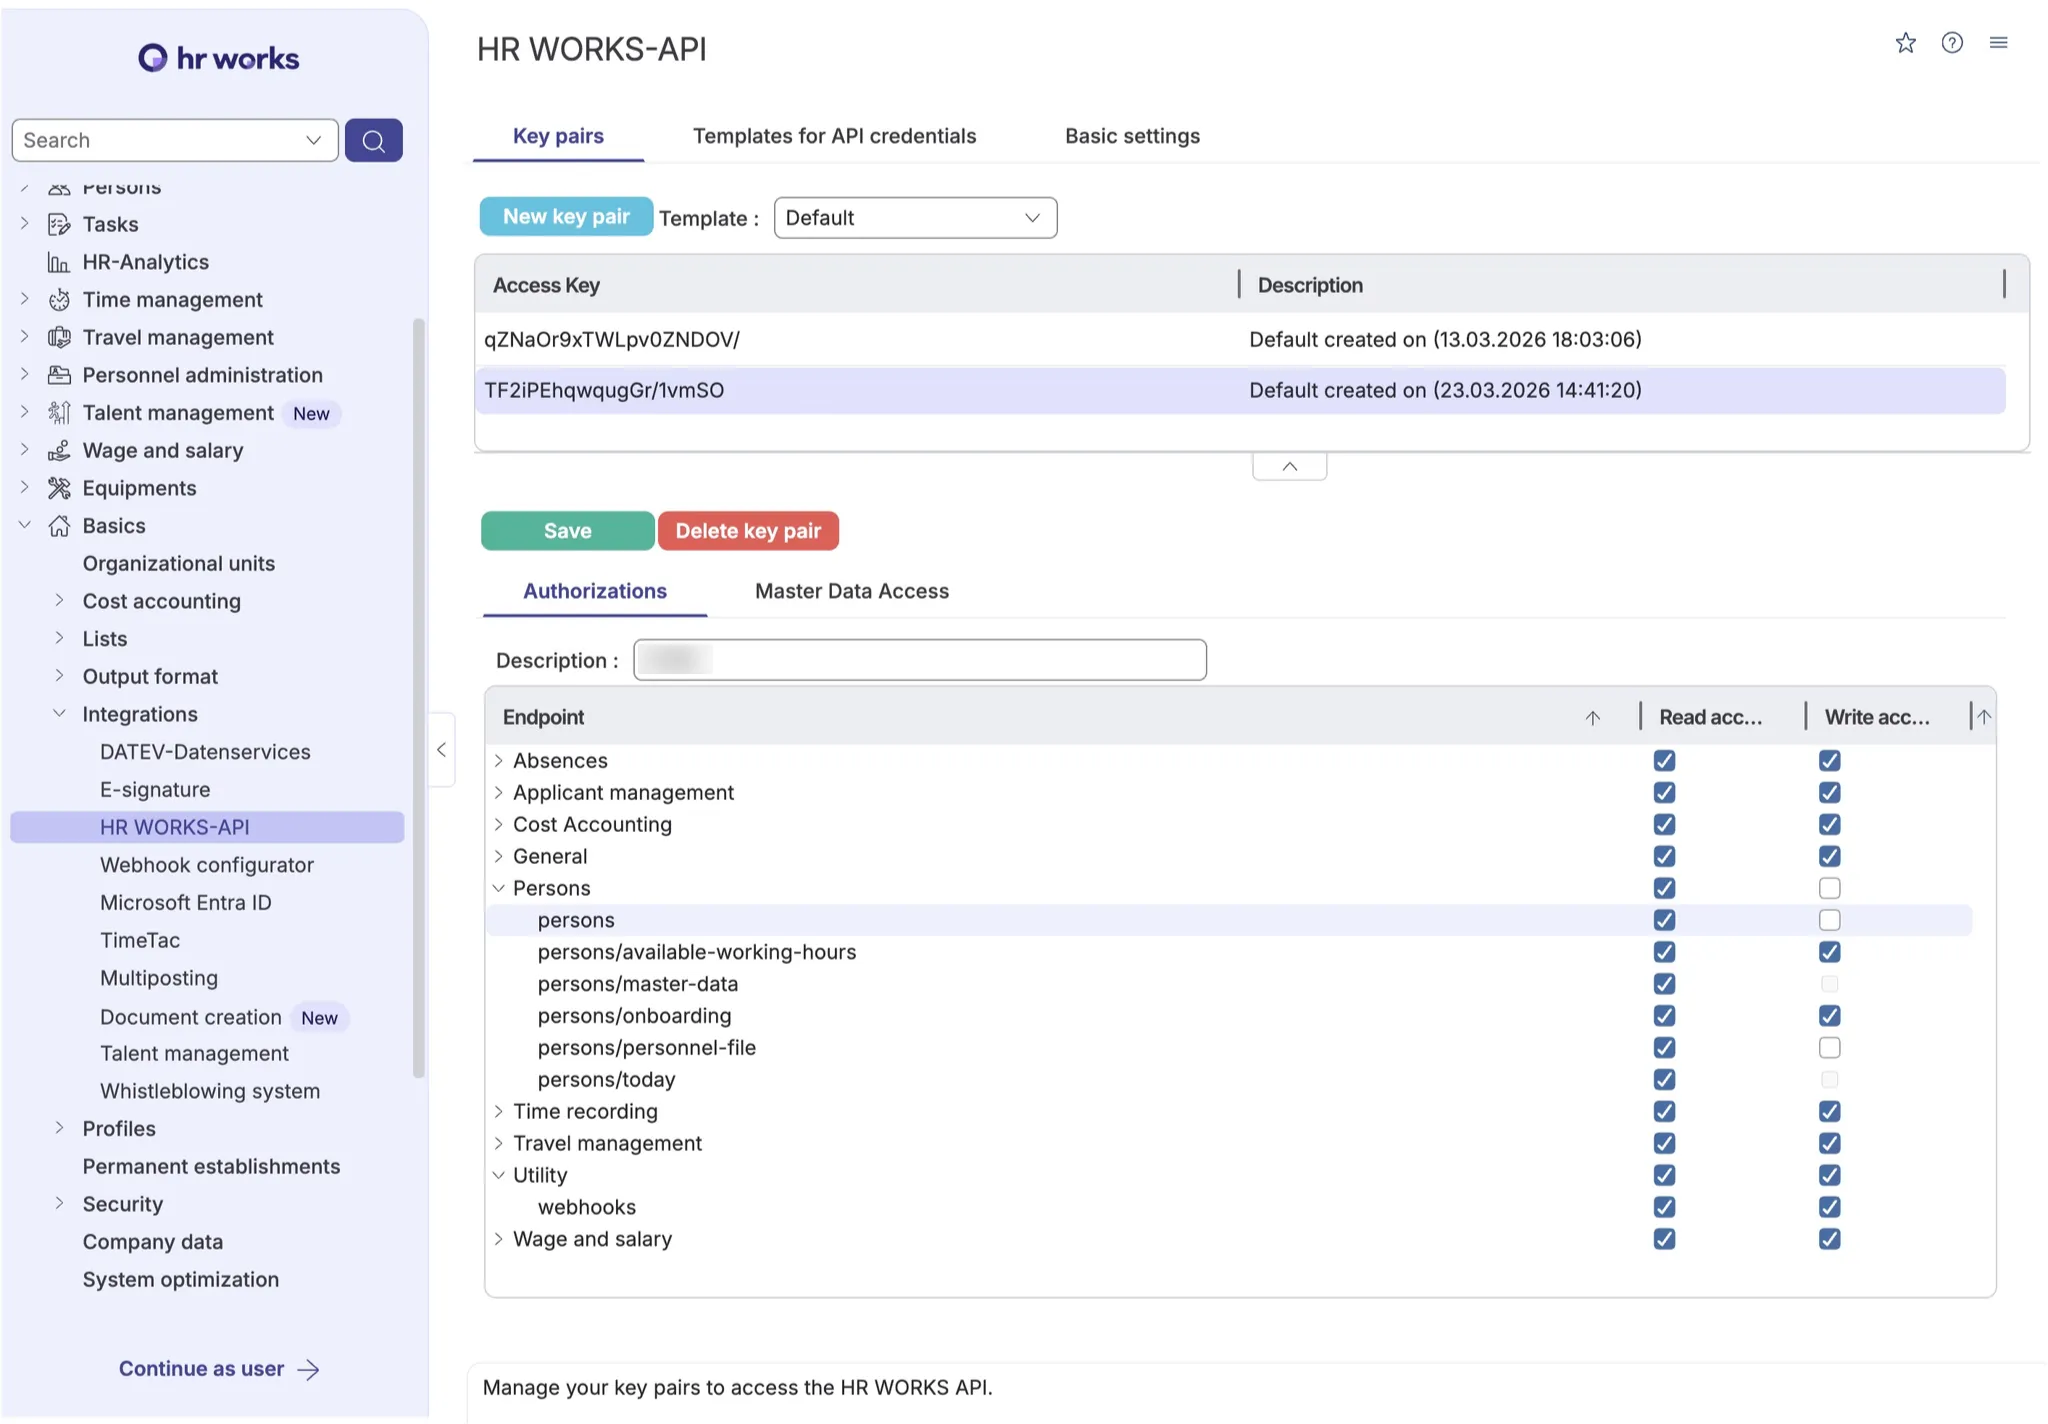This screenshot has width=2048, height=1424.
Task: Expand the Security sidebar section
Action: 59,1204
